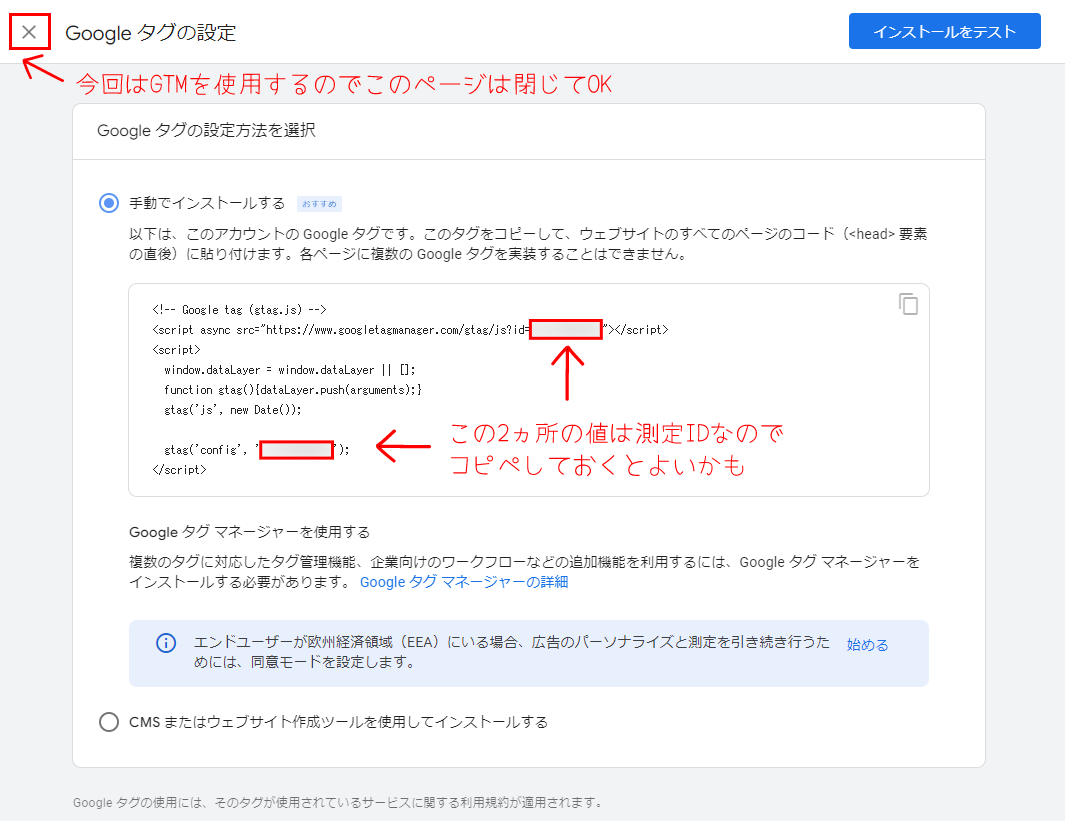Click the redacted ID in gtag config line
This screenshot has height=821, width=1065.
click(296, 450)
